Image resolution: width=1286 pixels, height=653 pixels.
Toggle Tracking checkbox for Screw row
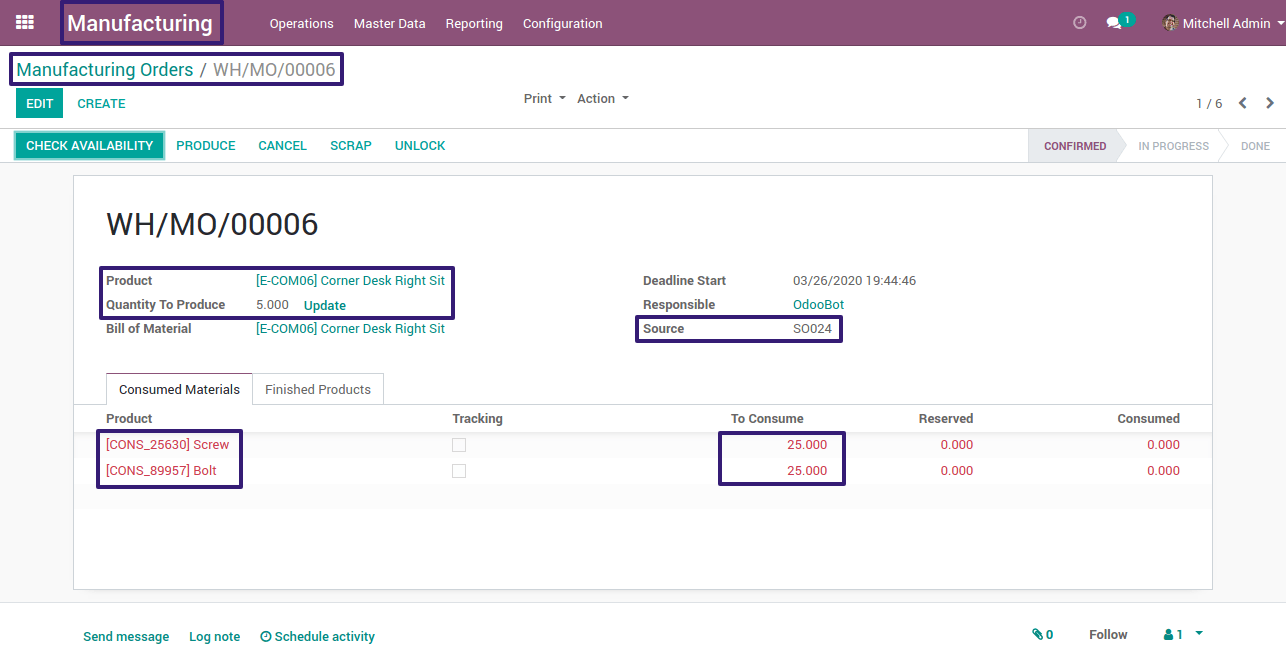459,445
